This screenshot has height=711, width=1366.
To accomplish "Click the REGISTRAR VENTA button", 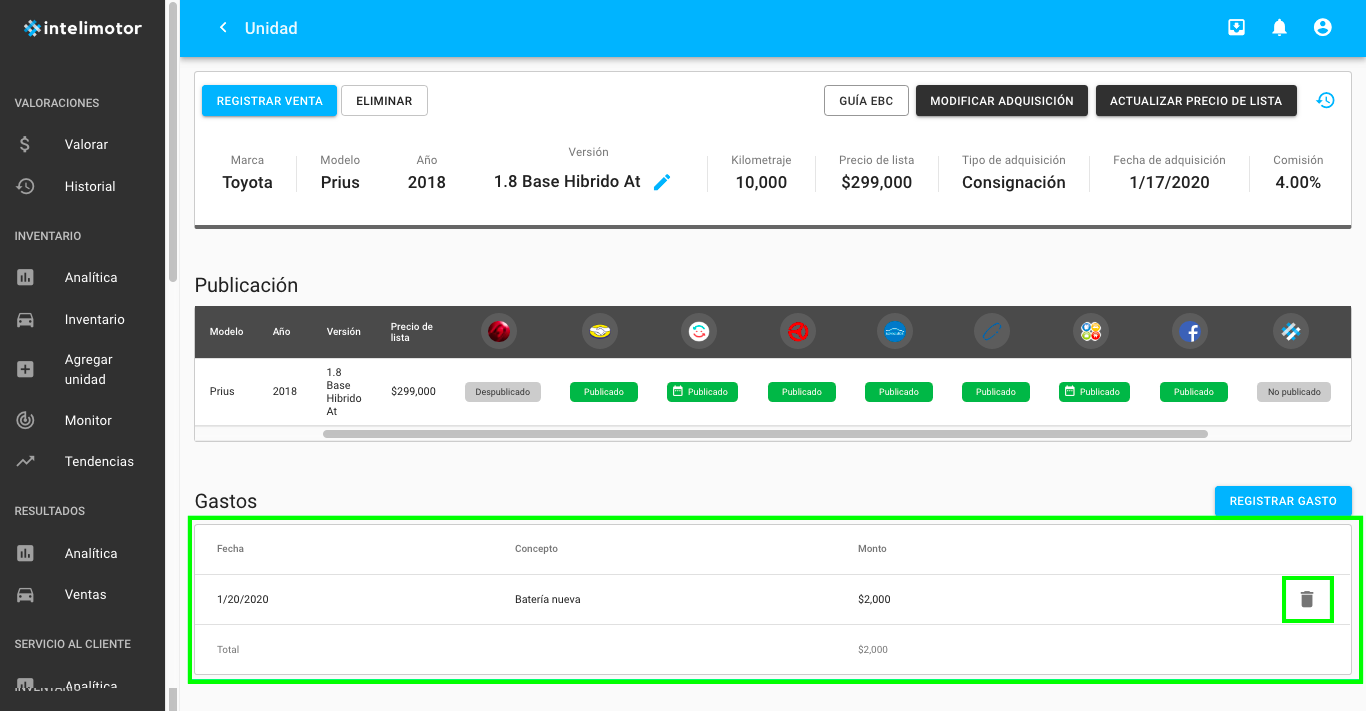I will click(269, 101).
